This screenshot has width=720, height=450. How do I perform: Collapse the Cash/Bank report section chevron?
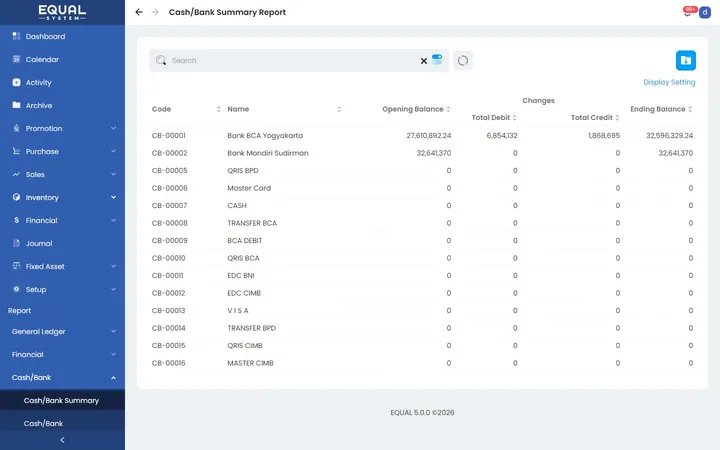[113, 377]
